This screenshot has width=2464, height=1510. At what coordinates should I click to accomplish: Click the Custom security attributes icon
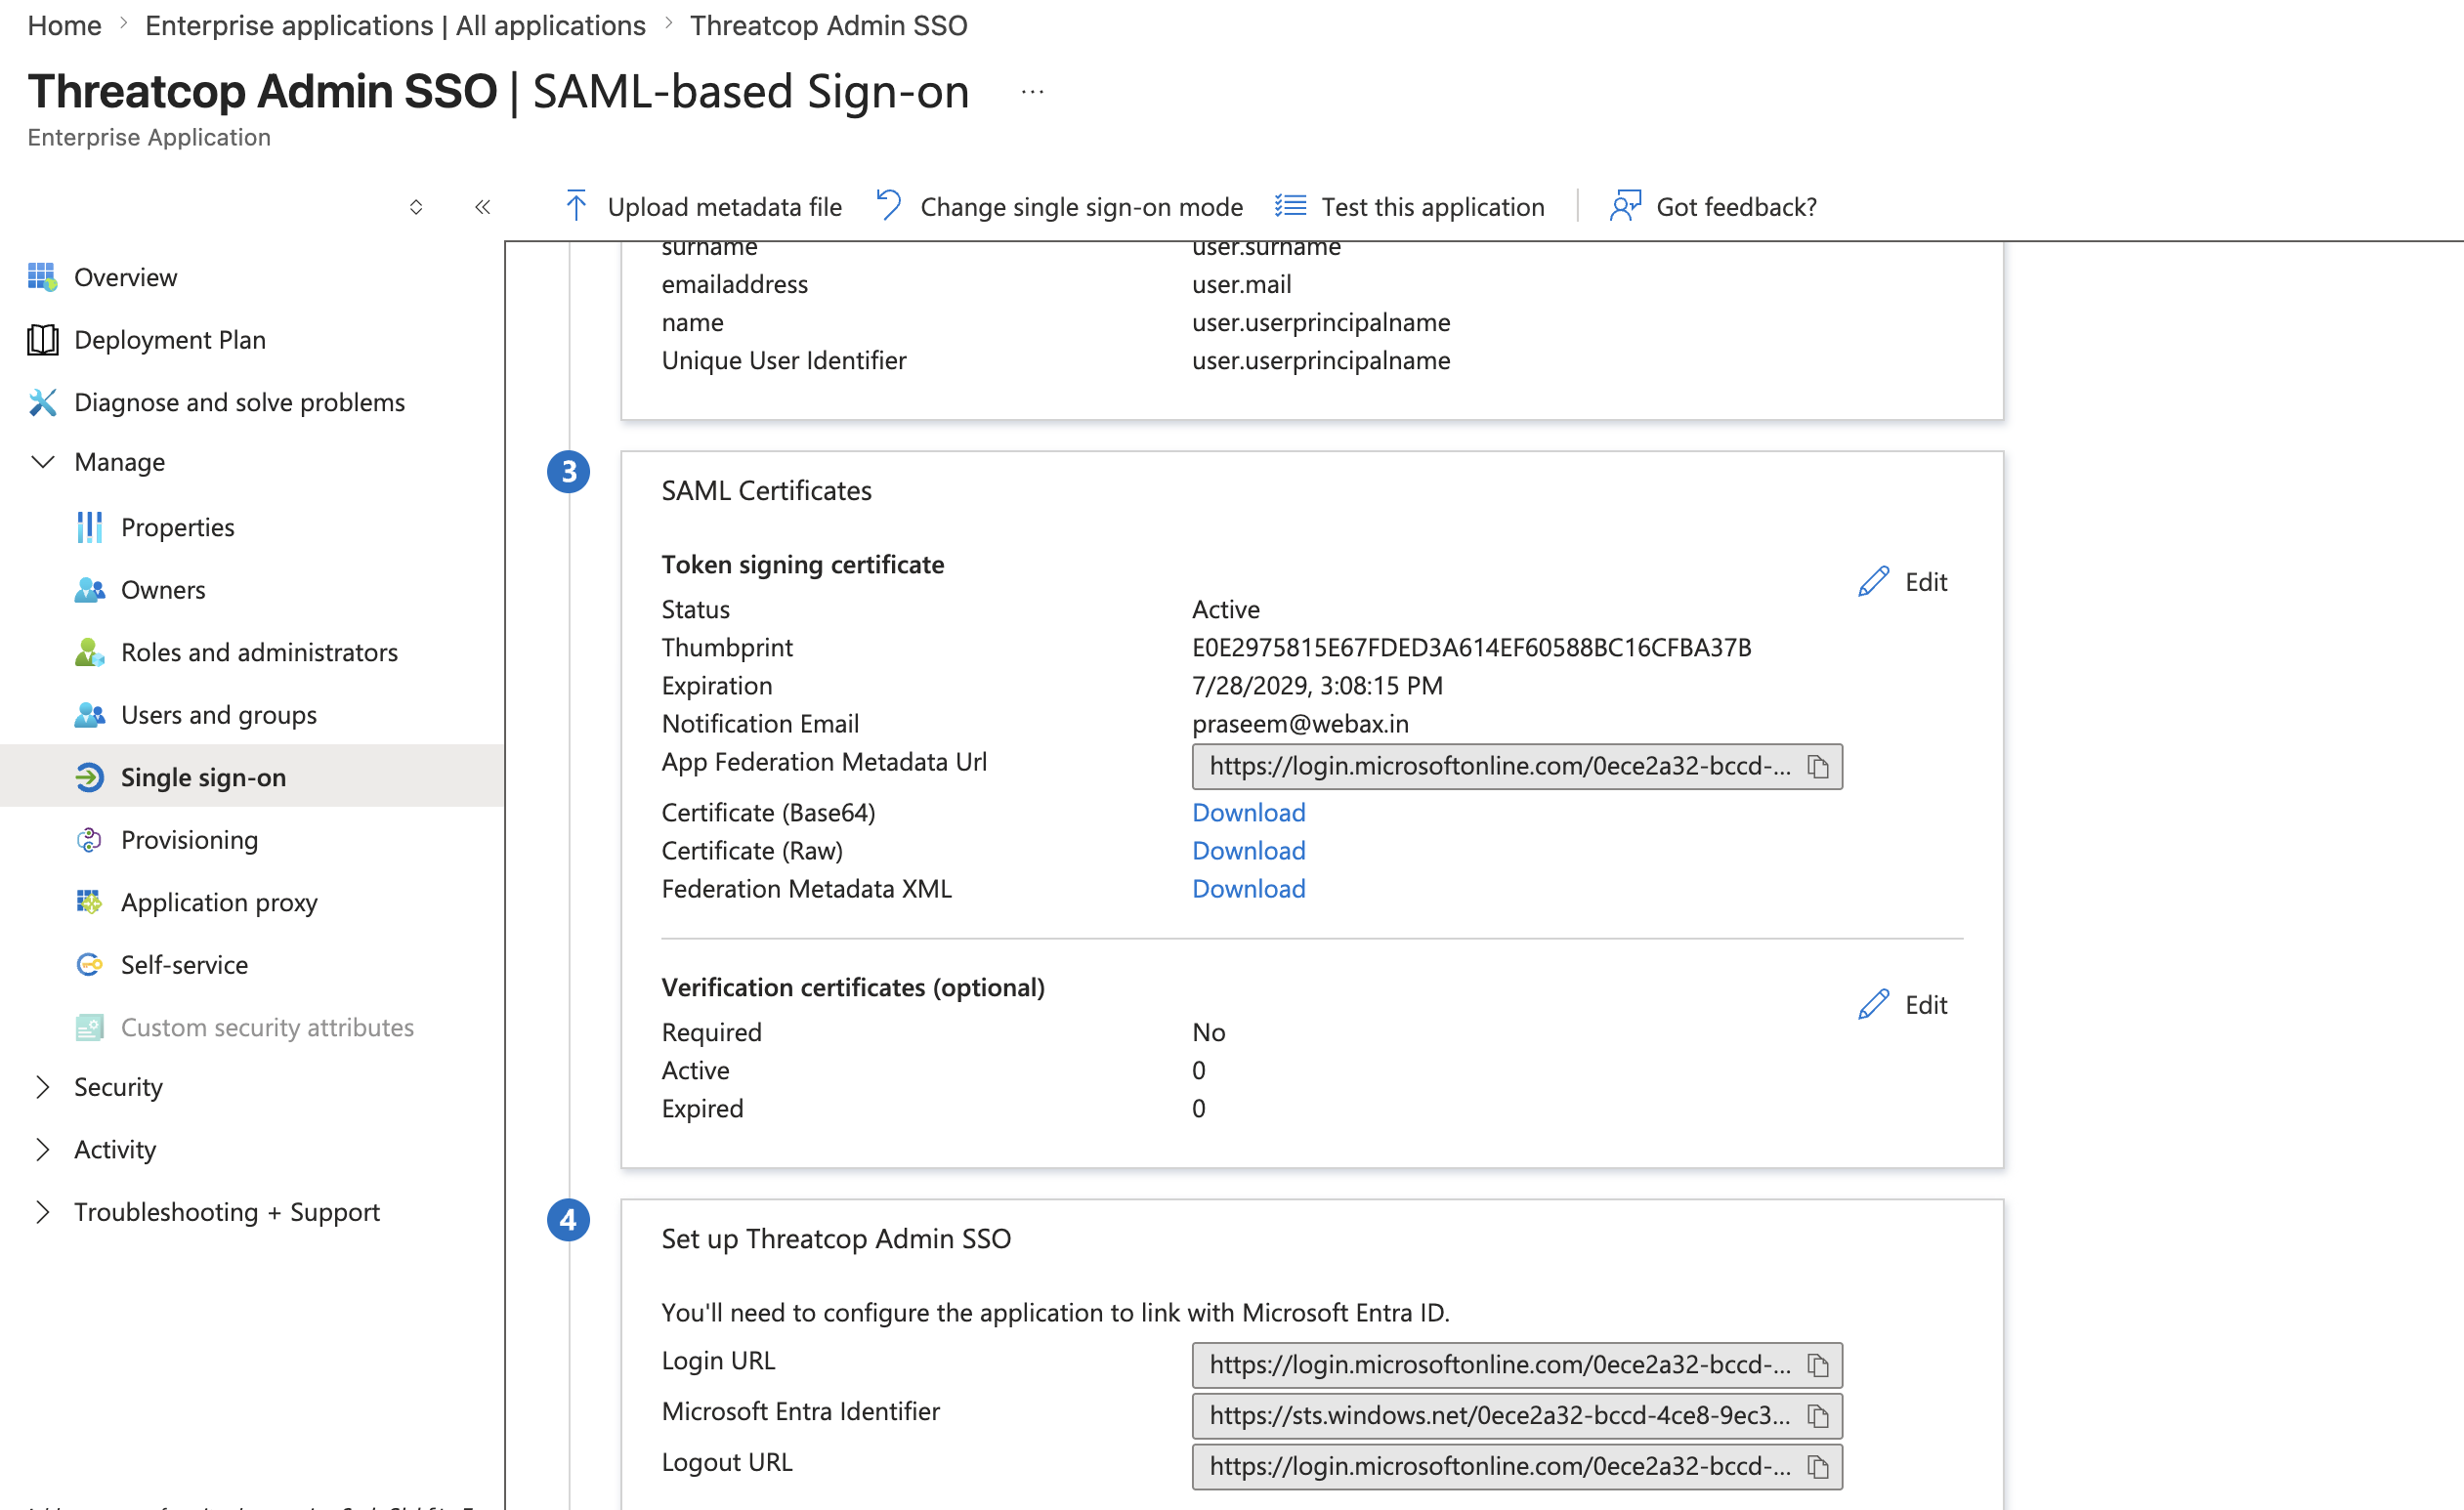[x=89, y=1027]
